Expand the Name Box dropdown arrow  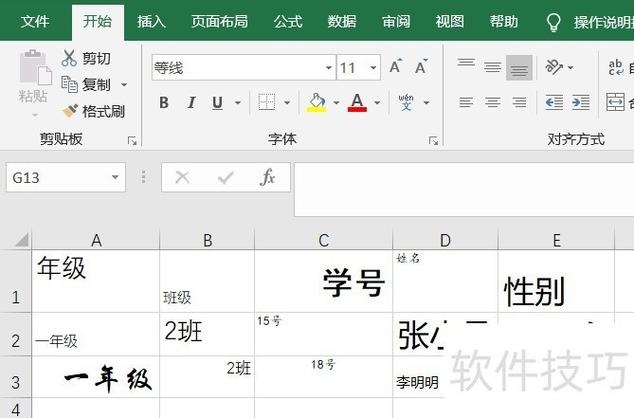coord(115,177)
